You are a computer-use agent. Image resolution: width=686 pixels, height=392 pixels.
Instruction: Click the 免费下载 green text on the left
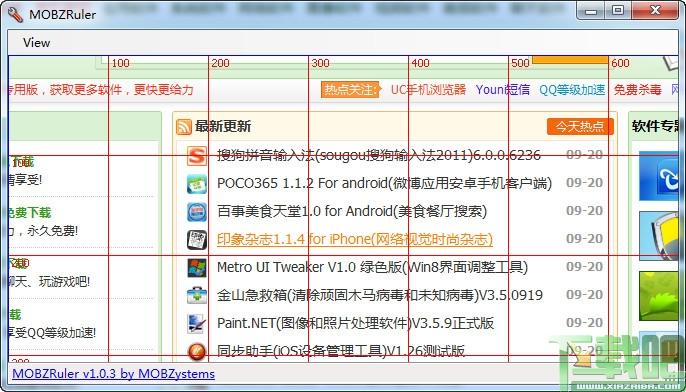[x=30, y=213]
